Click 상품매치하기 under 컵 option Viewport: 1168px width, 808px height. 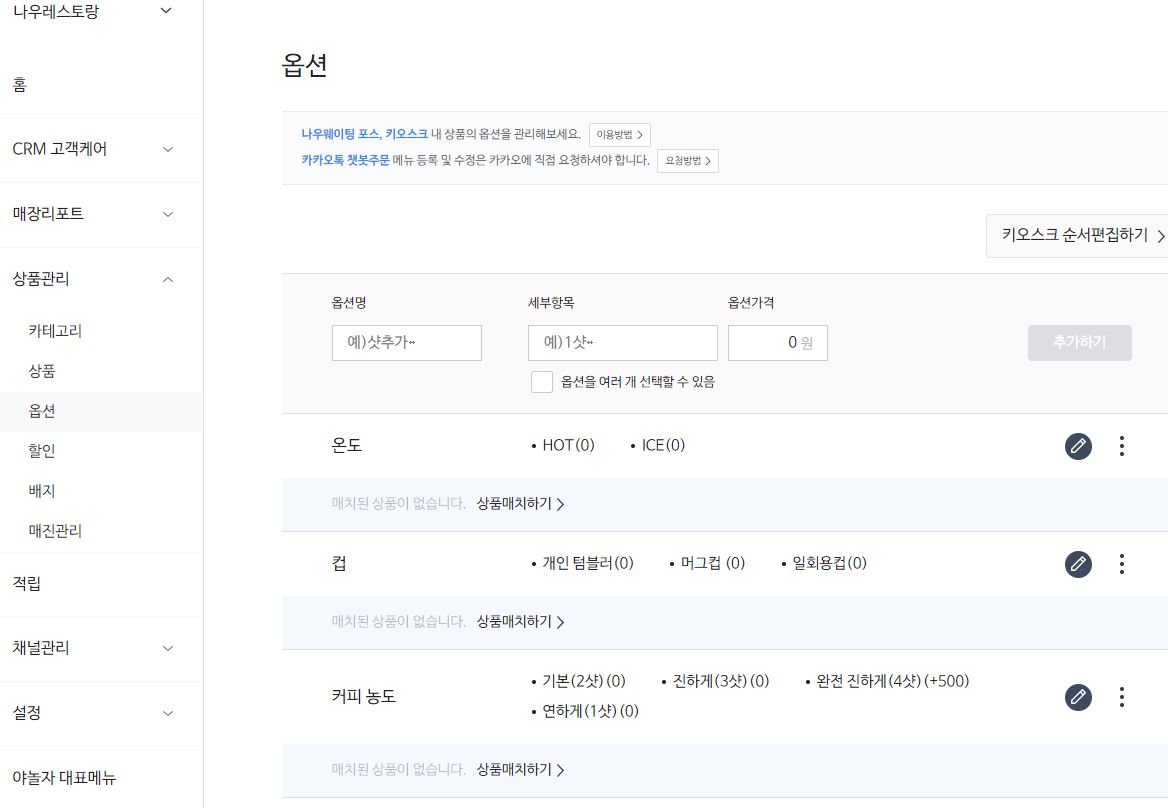coord(520,622)
